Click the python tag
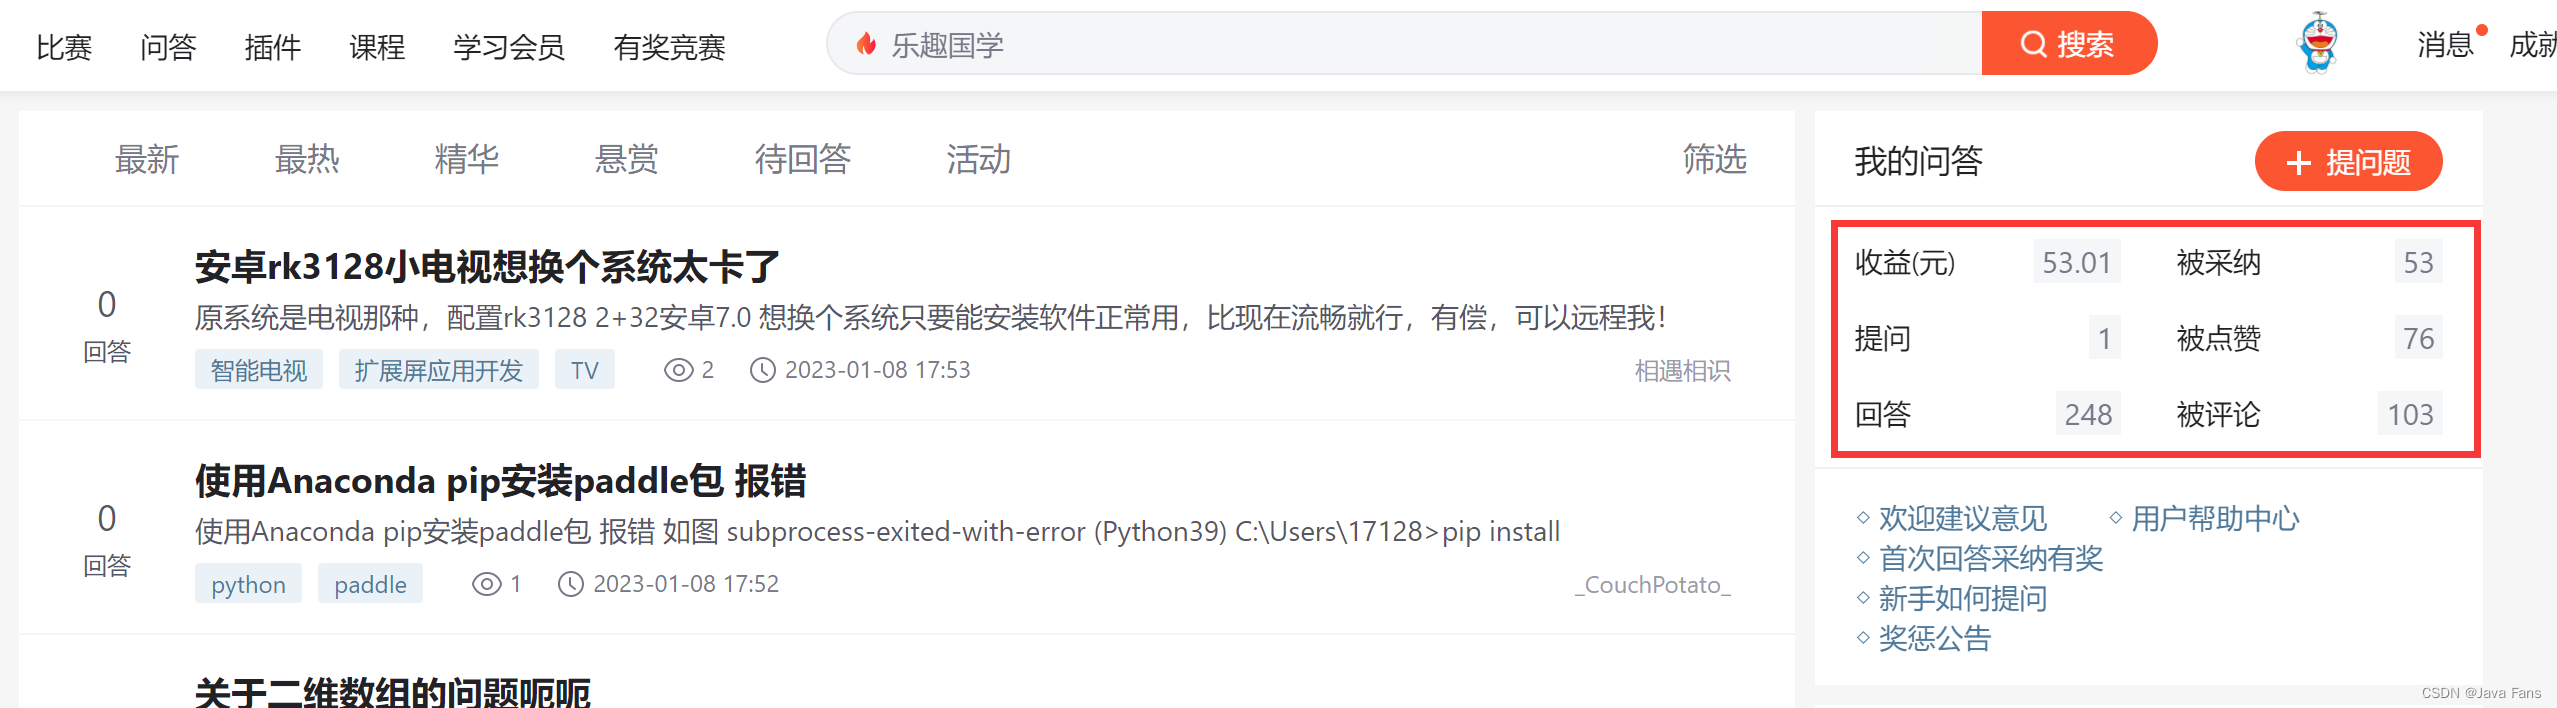Image resolution: width=2557 pixels, height=708 pixels. (x=248, y=584)
